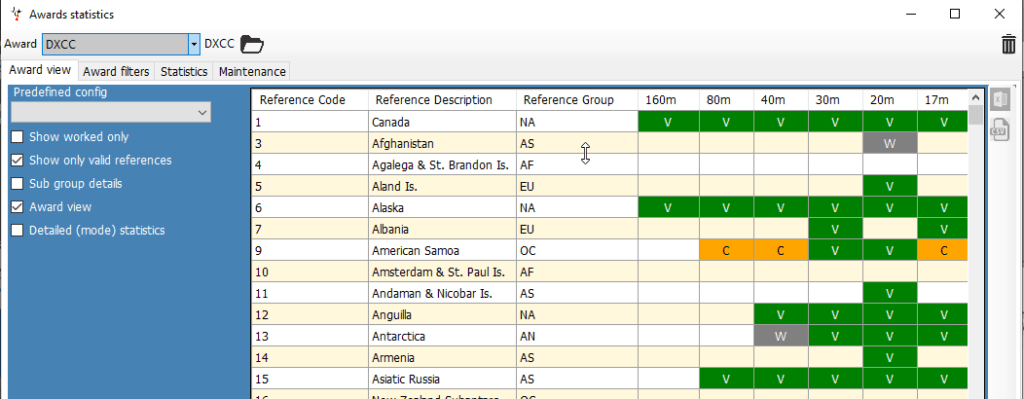Click the table scrollbar up arrow

click(976, 98)
